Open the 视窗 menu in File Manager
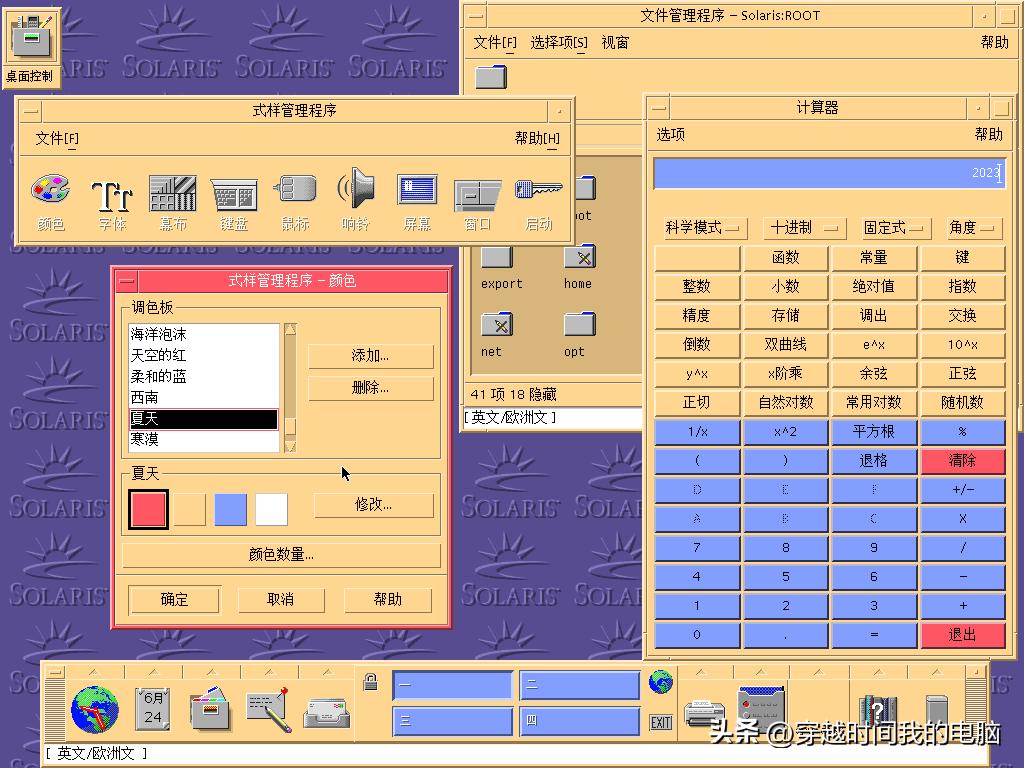 click(x=615, y=43)
